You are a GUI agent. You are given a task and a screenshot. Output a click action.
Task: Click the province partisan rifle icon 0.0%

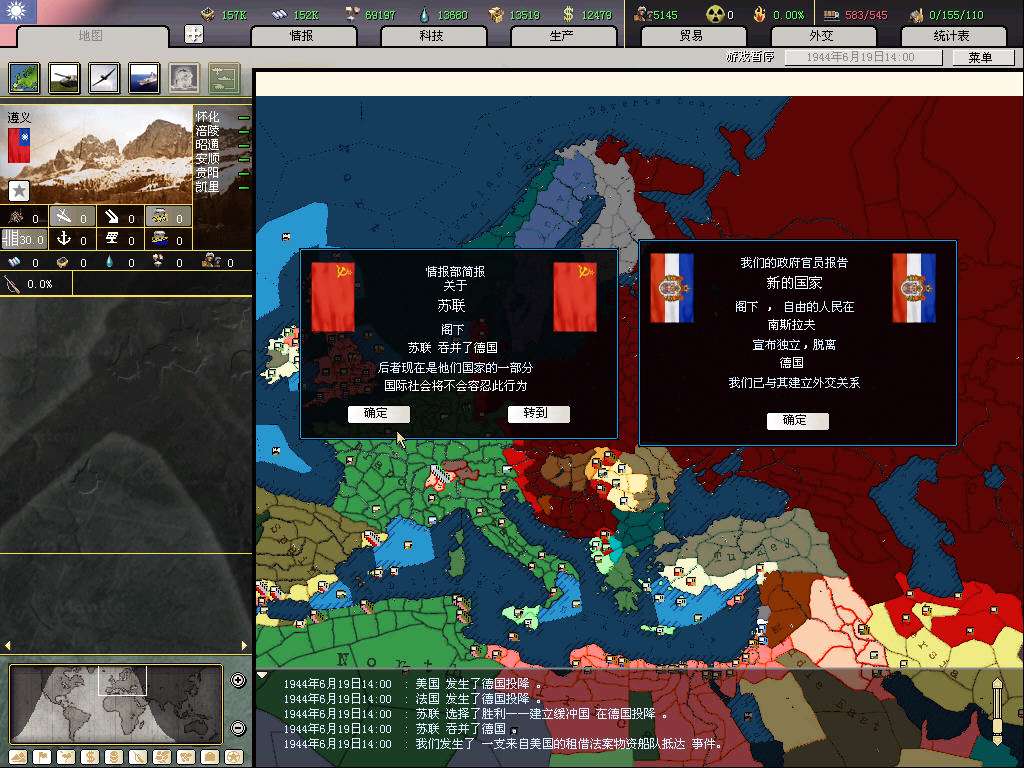[12, 284]
